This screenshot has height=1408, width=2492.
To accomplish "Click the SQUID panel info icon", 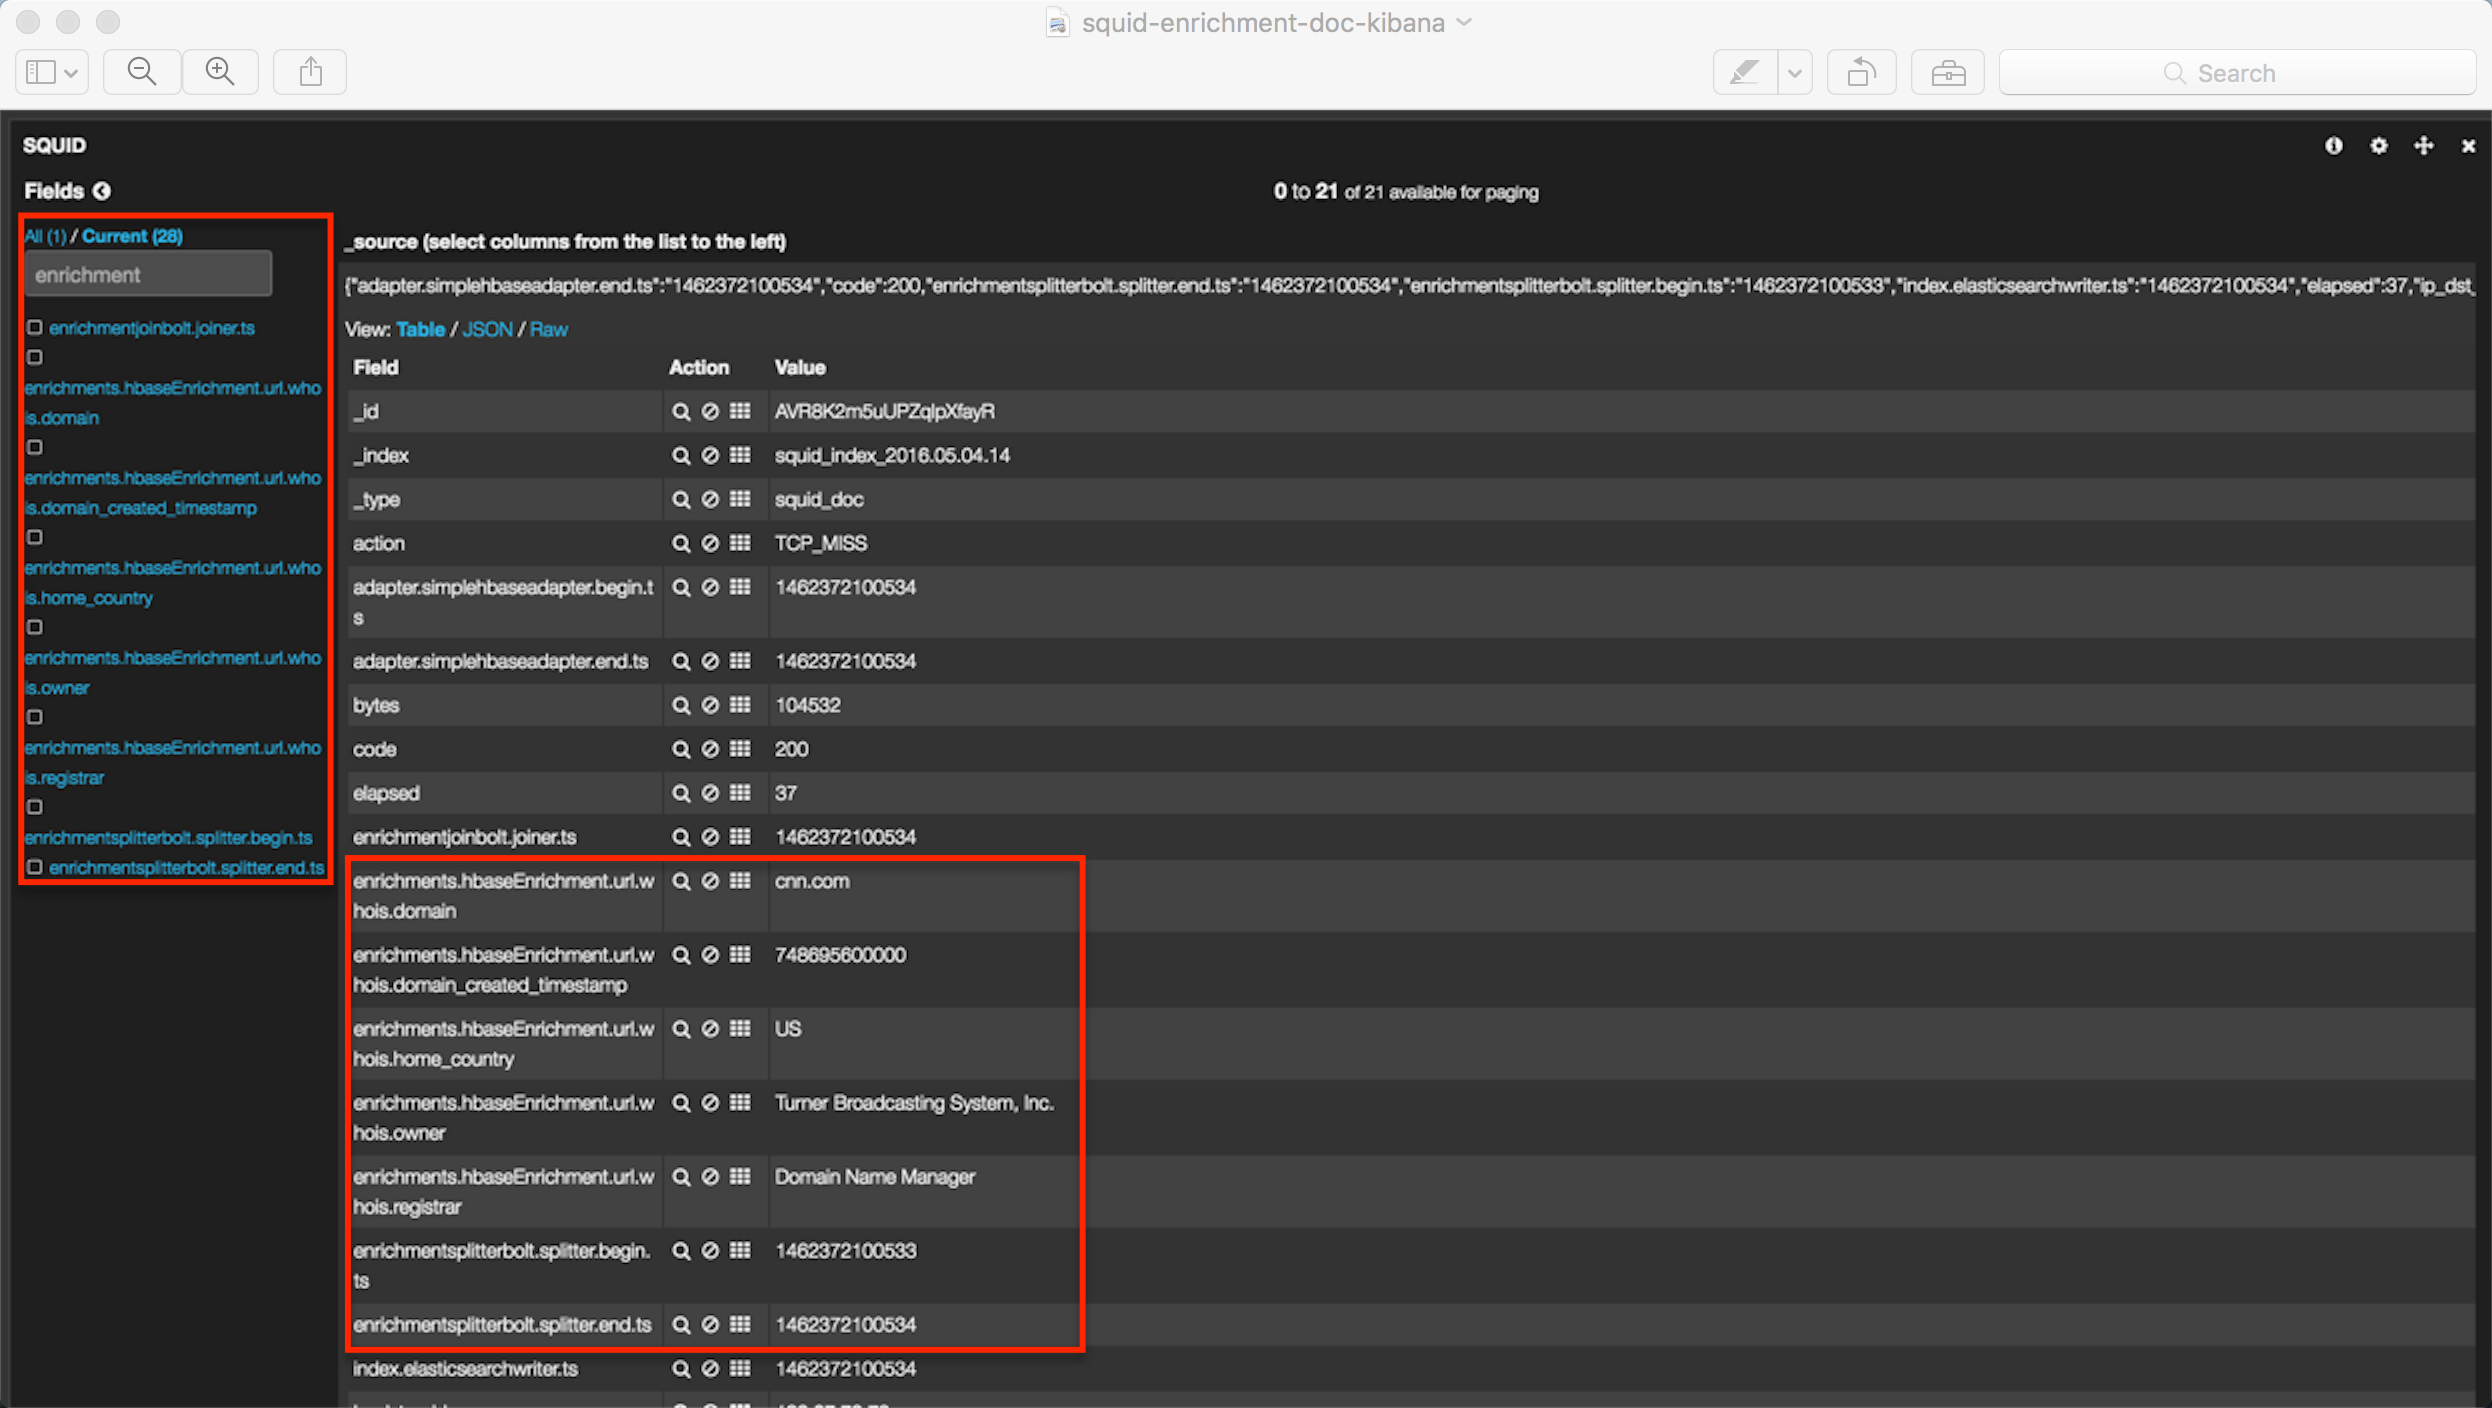I will tap(2333, 146).
